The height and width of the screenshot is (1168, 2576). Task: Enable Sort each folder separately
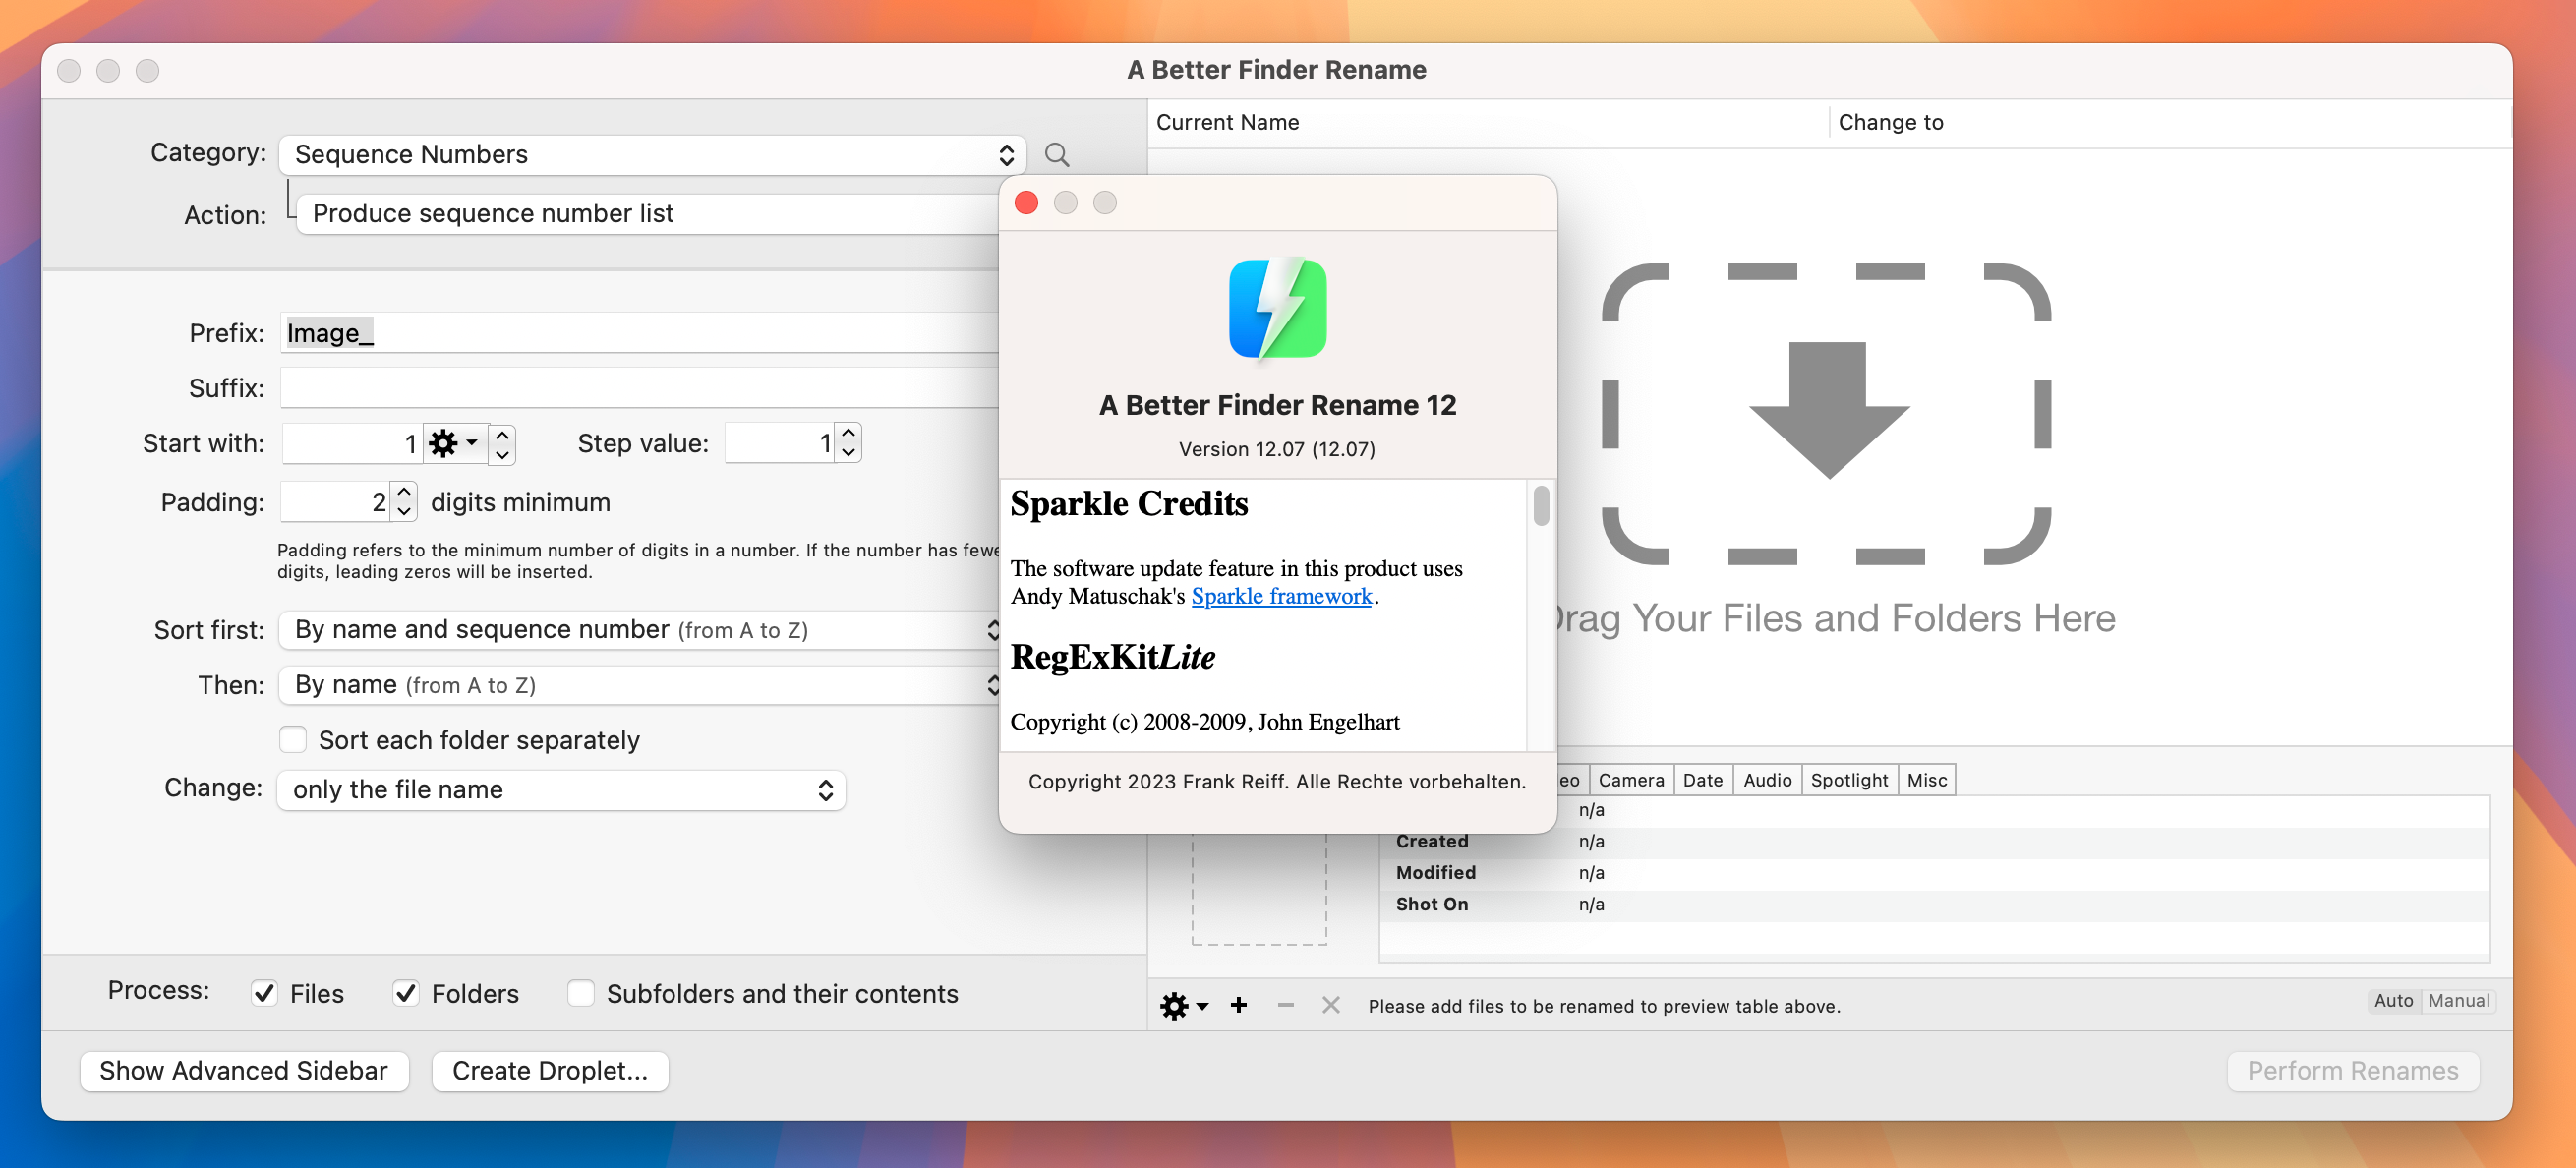point(292,739)
